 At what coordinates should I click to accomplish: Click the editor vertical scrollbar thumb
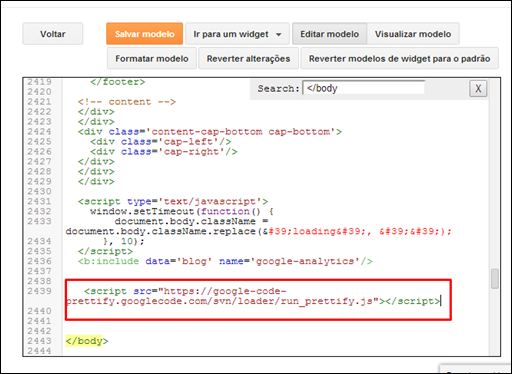point(495,279)
